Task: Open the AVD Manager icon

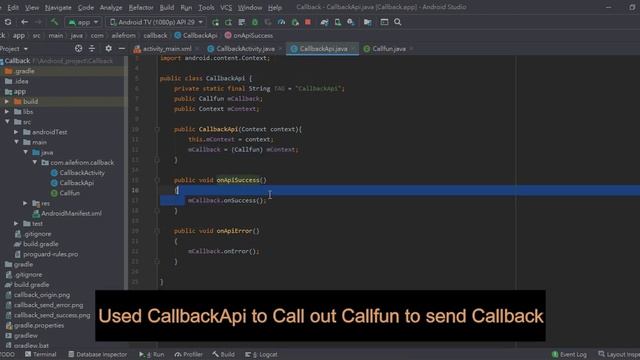Action: coord(338,22)
